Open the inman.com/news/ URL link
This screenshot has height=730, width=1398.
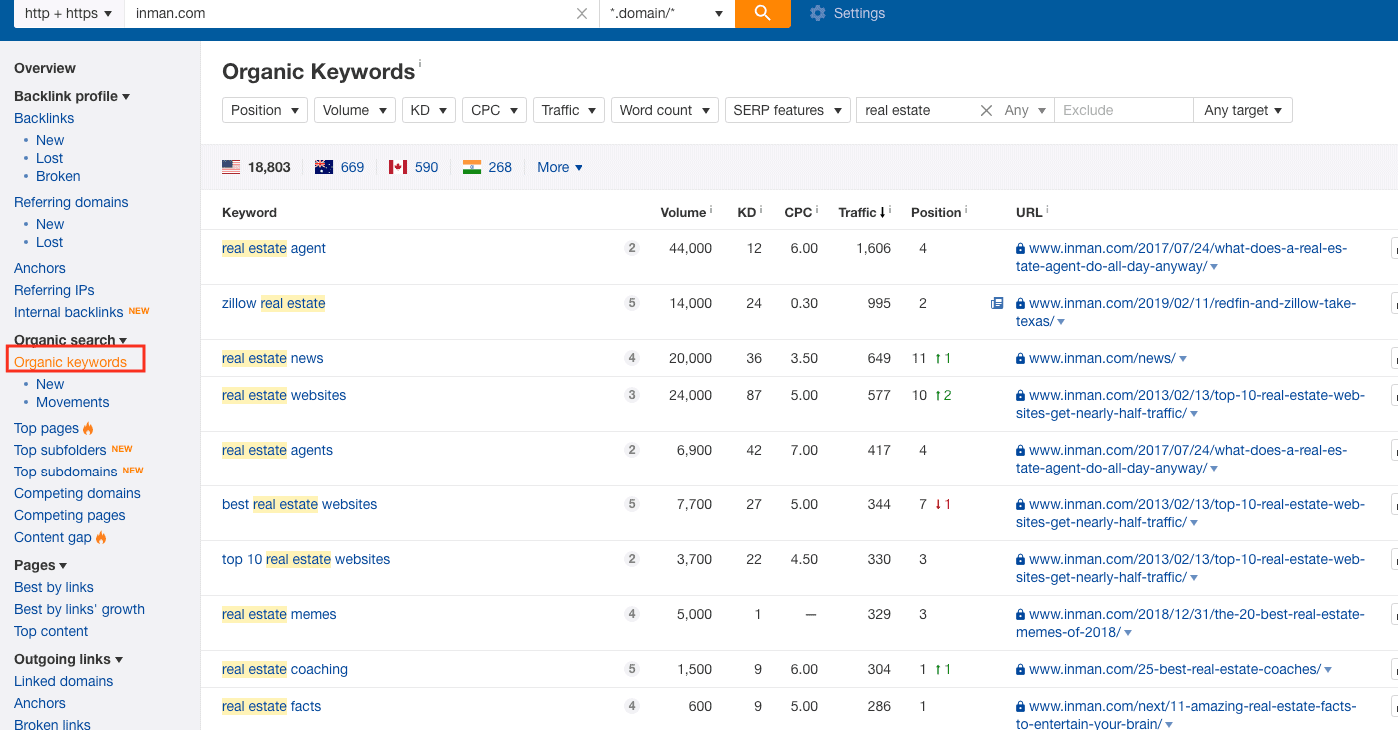pyautogui.click(x=1102, y=358)
